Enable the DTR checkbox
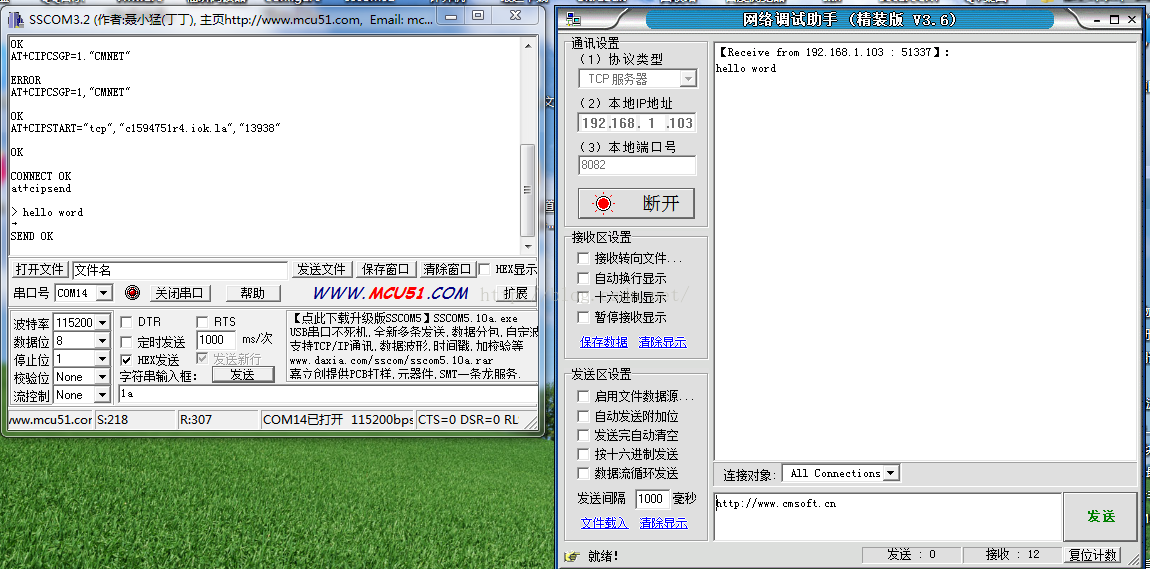 click(x=126, y=322)
